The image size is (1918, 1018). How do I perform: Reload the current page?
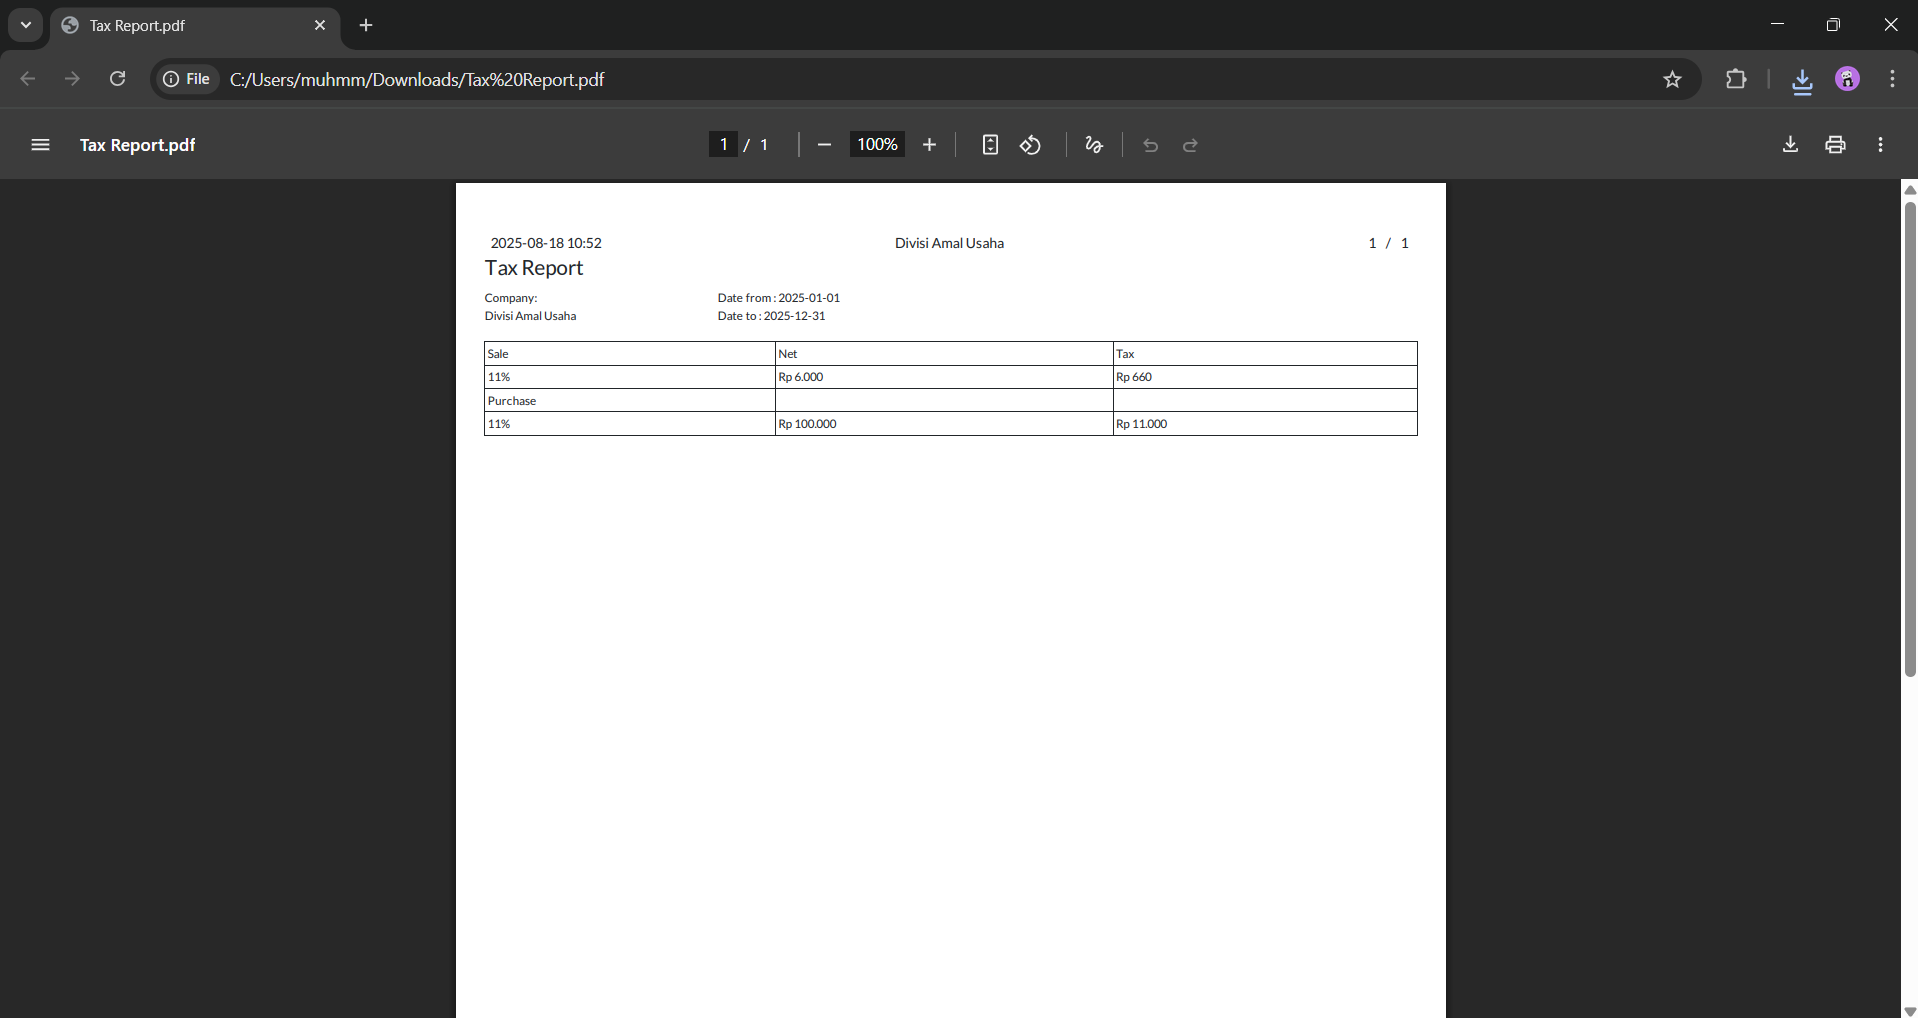point(117,79)
